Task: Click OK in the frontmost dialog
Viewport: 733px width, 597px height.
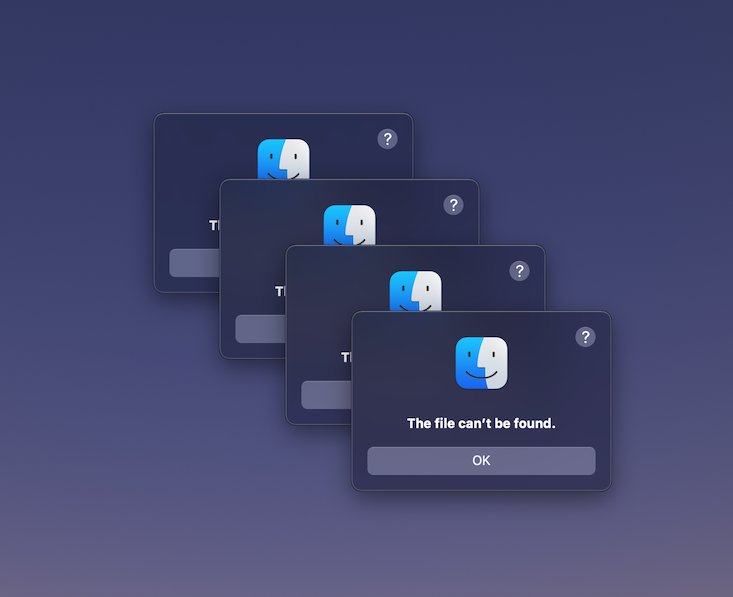Action: click(481, 460)
